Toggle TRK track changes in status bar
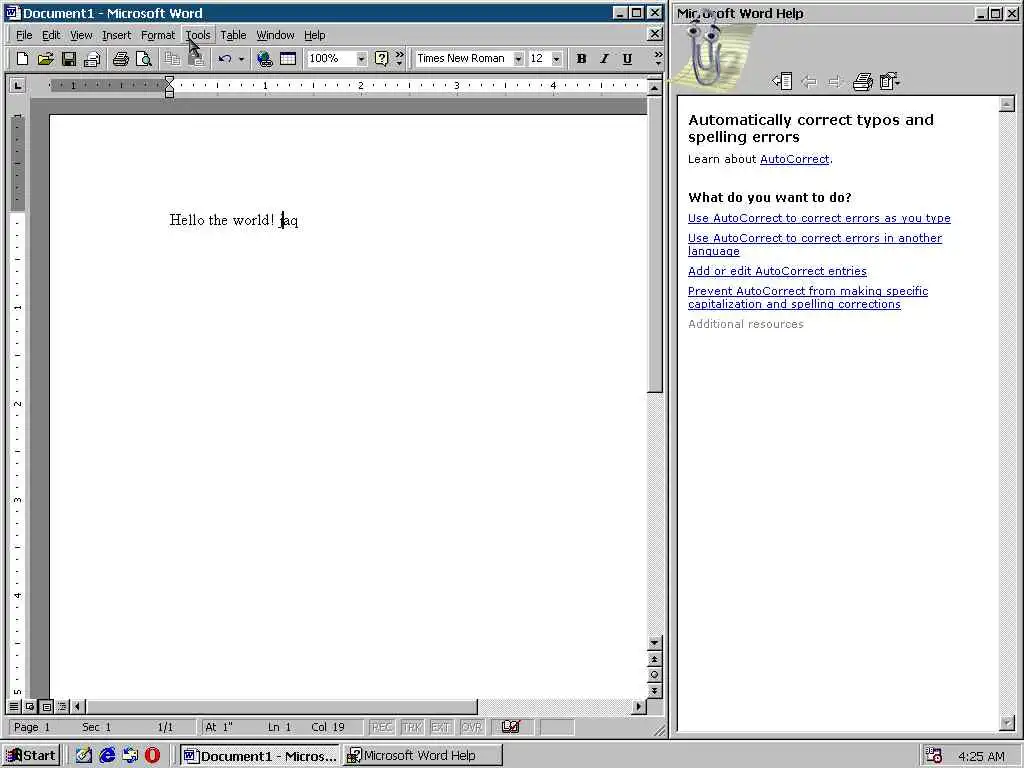1024x768 pixels. click(x=411, y=727)
